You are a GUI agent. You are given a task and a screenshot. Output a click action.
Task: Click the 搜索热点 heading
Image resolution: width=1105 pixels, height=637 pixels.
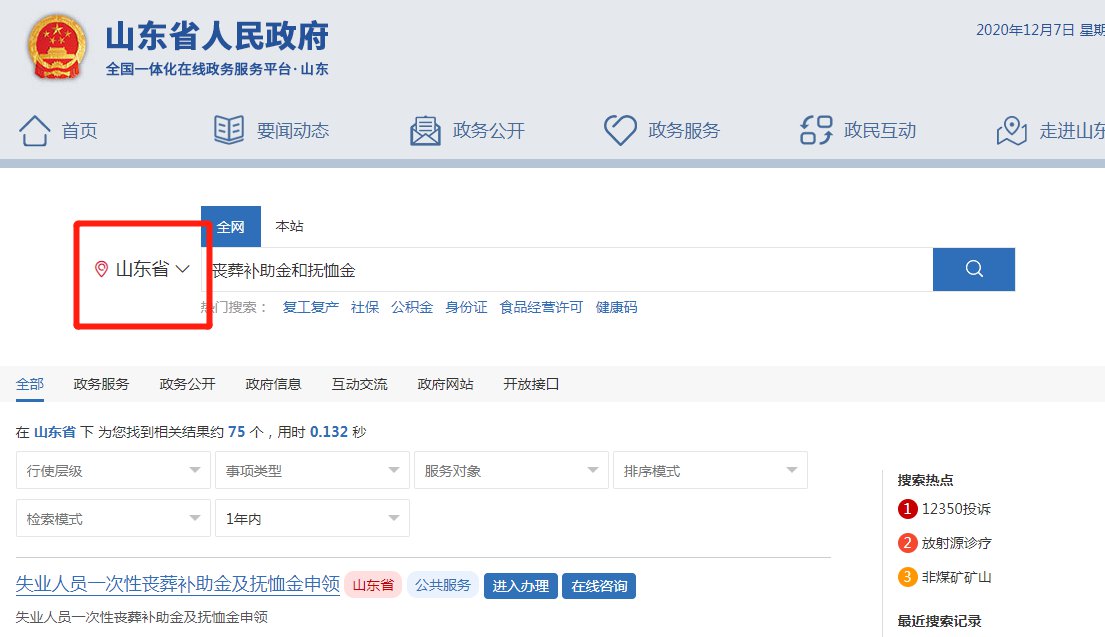click(x=925, y=480)
